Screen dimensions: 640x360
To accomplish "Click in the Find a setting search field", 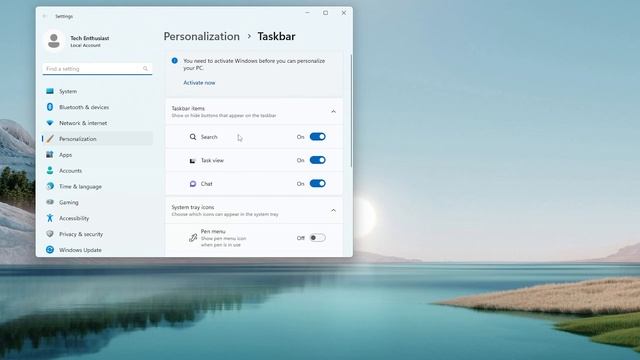I will (x=97, y=69).
